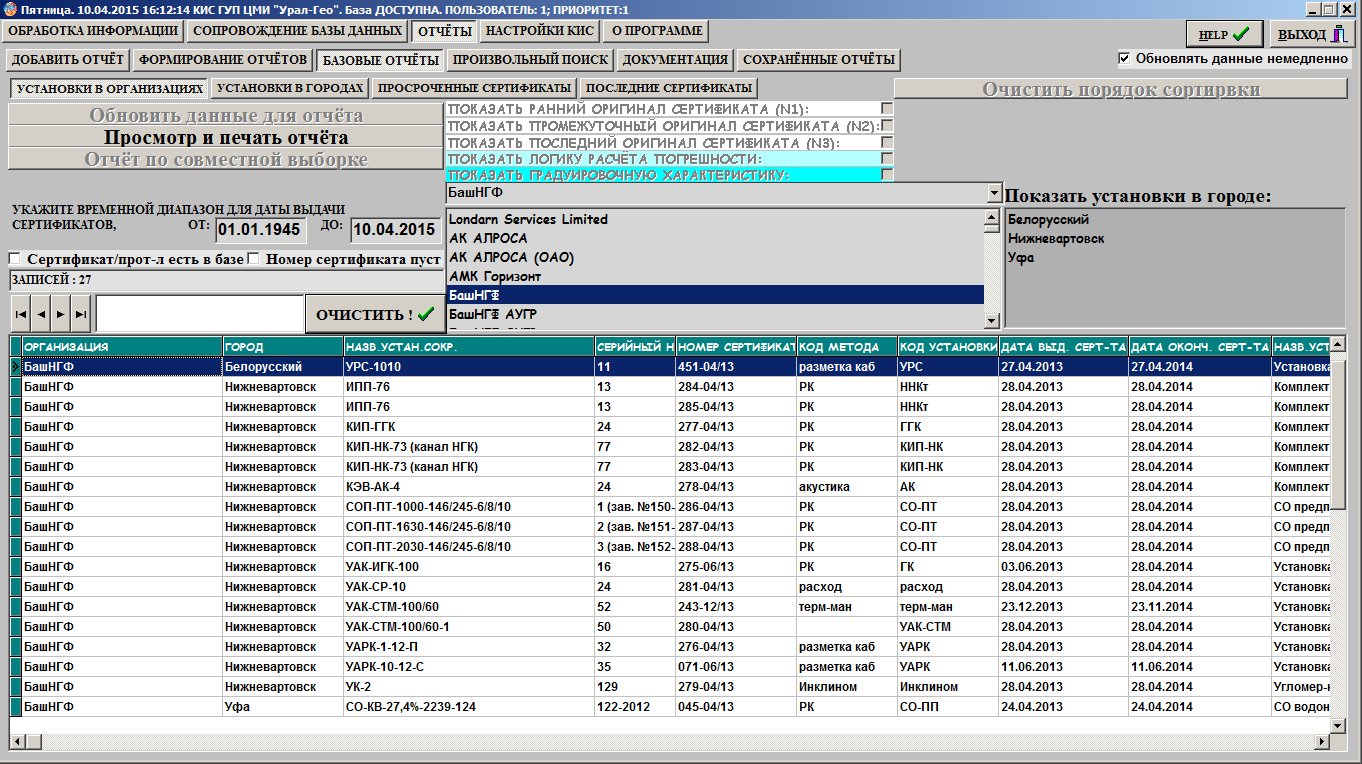Click Отчёт по совместной выборке button
The height and width of the screenshot is (764, 1362).
click(x=226, y=159)
